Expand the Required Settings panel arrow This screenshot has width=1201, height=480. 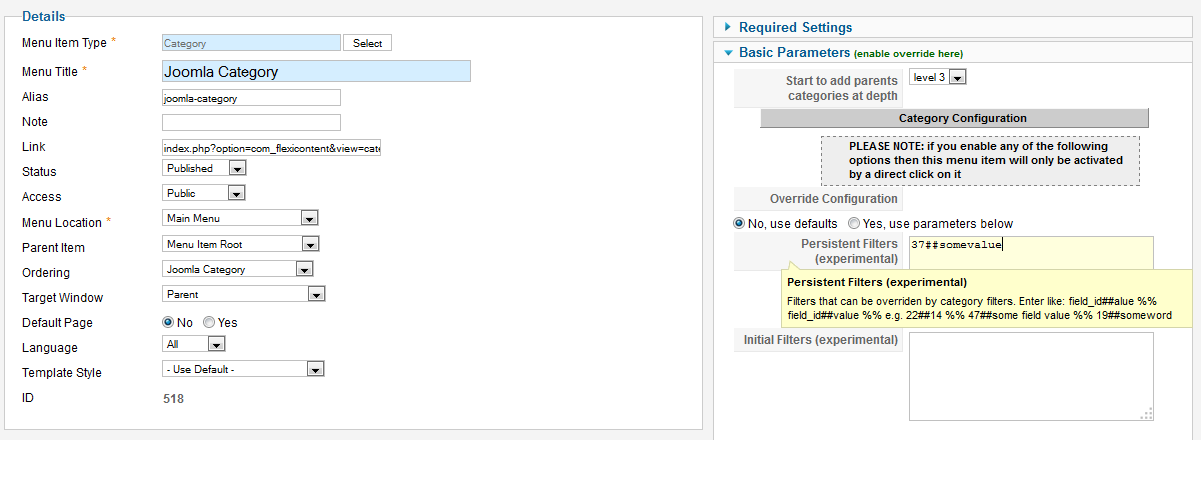728,28
